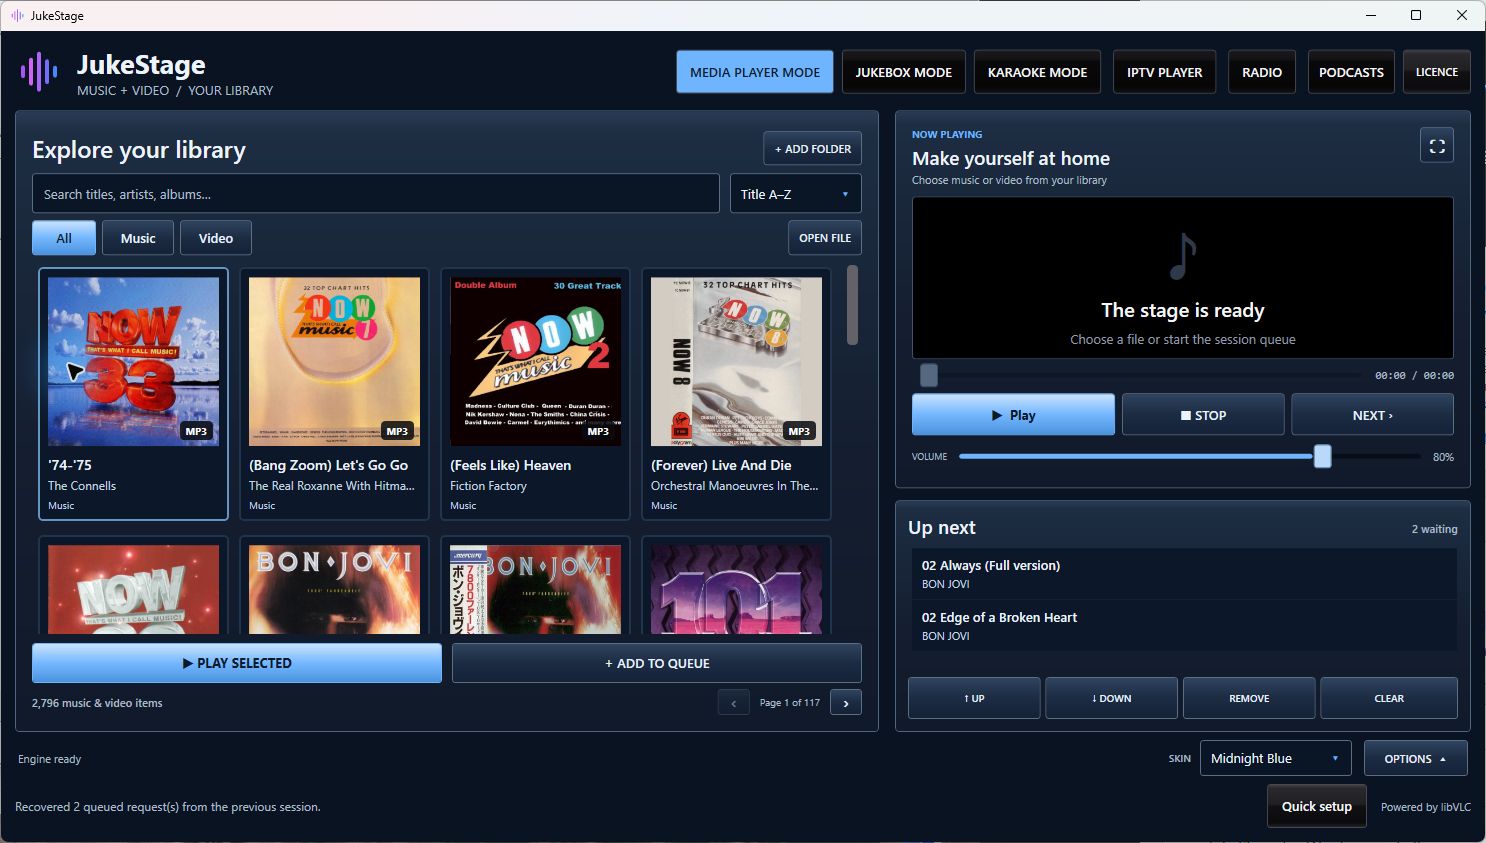Viewport: 1486px width, 843px height.
Task: Switch to Jukebox Mode
Action: [904, 72]
